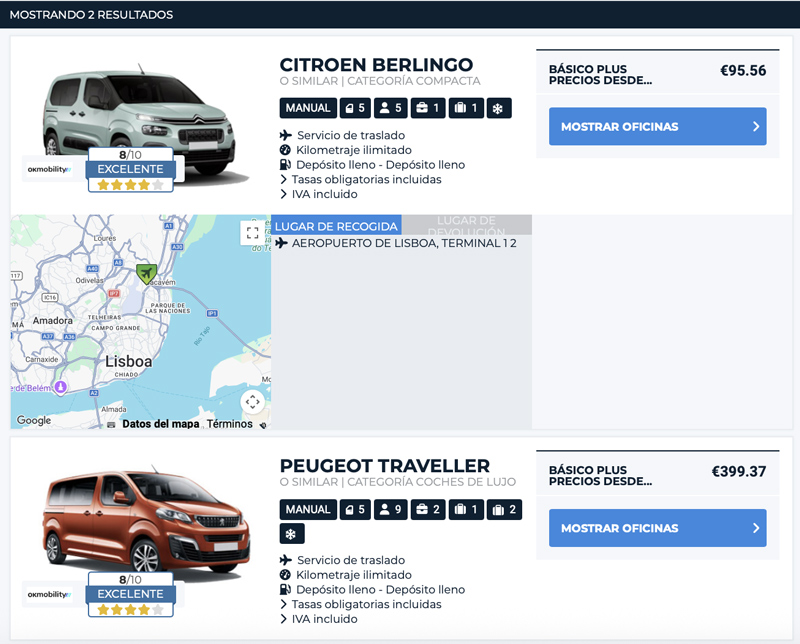
Task: Open the map camera pan control
Action: (253, 402)
